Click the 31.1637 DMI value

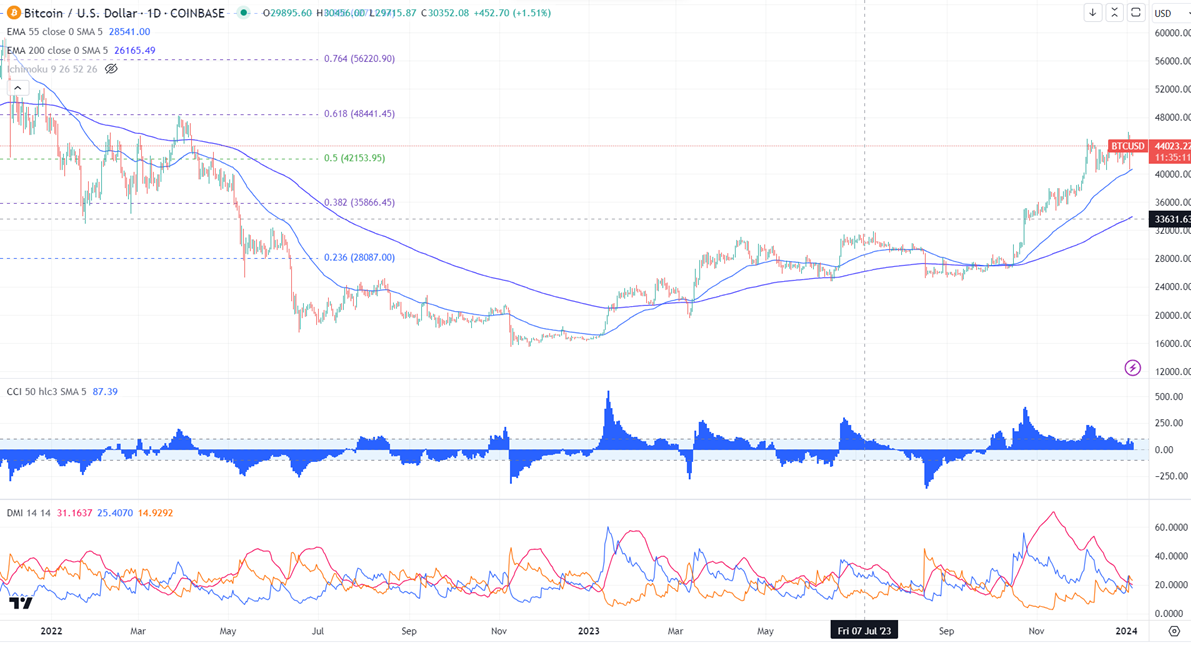74,513
